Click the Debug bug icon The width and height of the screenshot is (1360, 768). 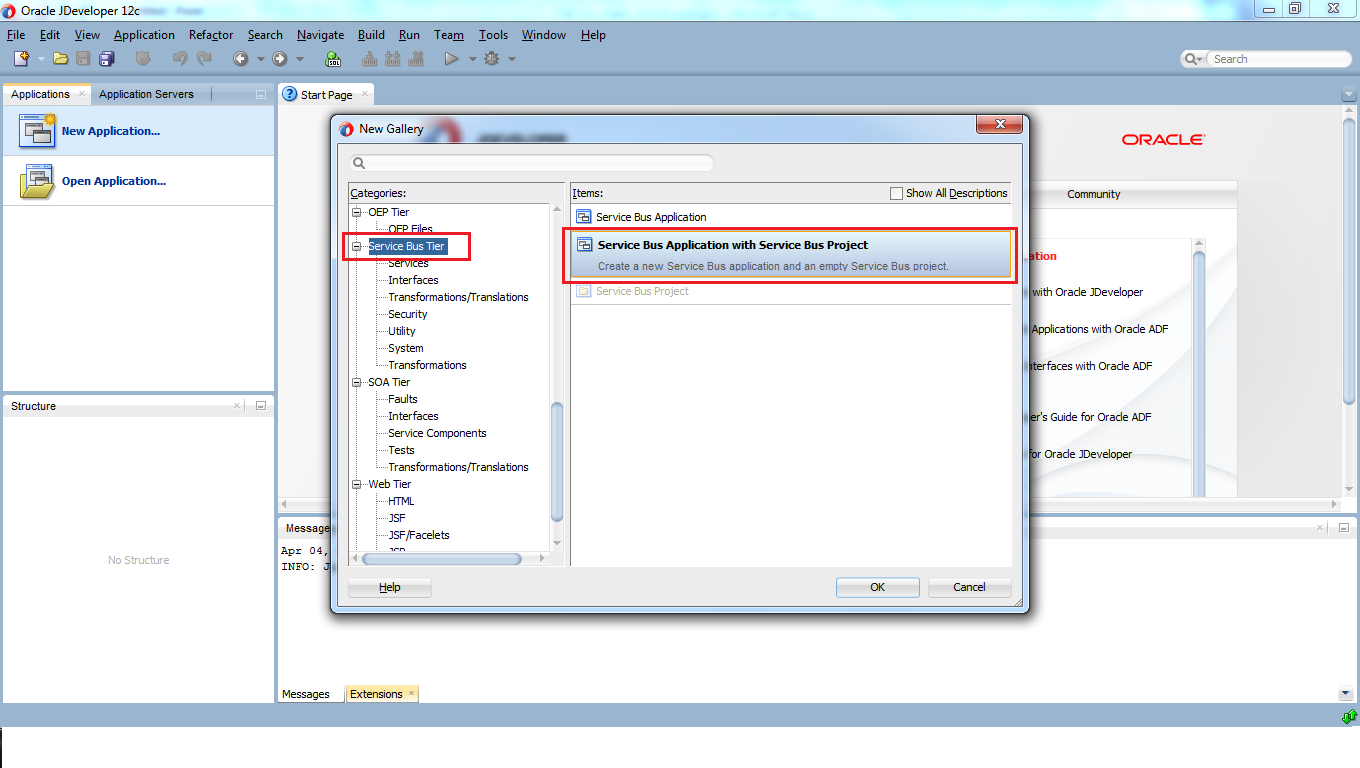(491, 59)
